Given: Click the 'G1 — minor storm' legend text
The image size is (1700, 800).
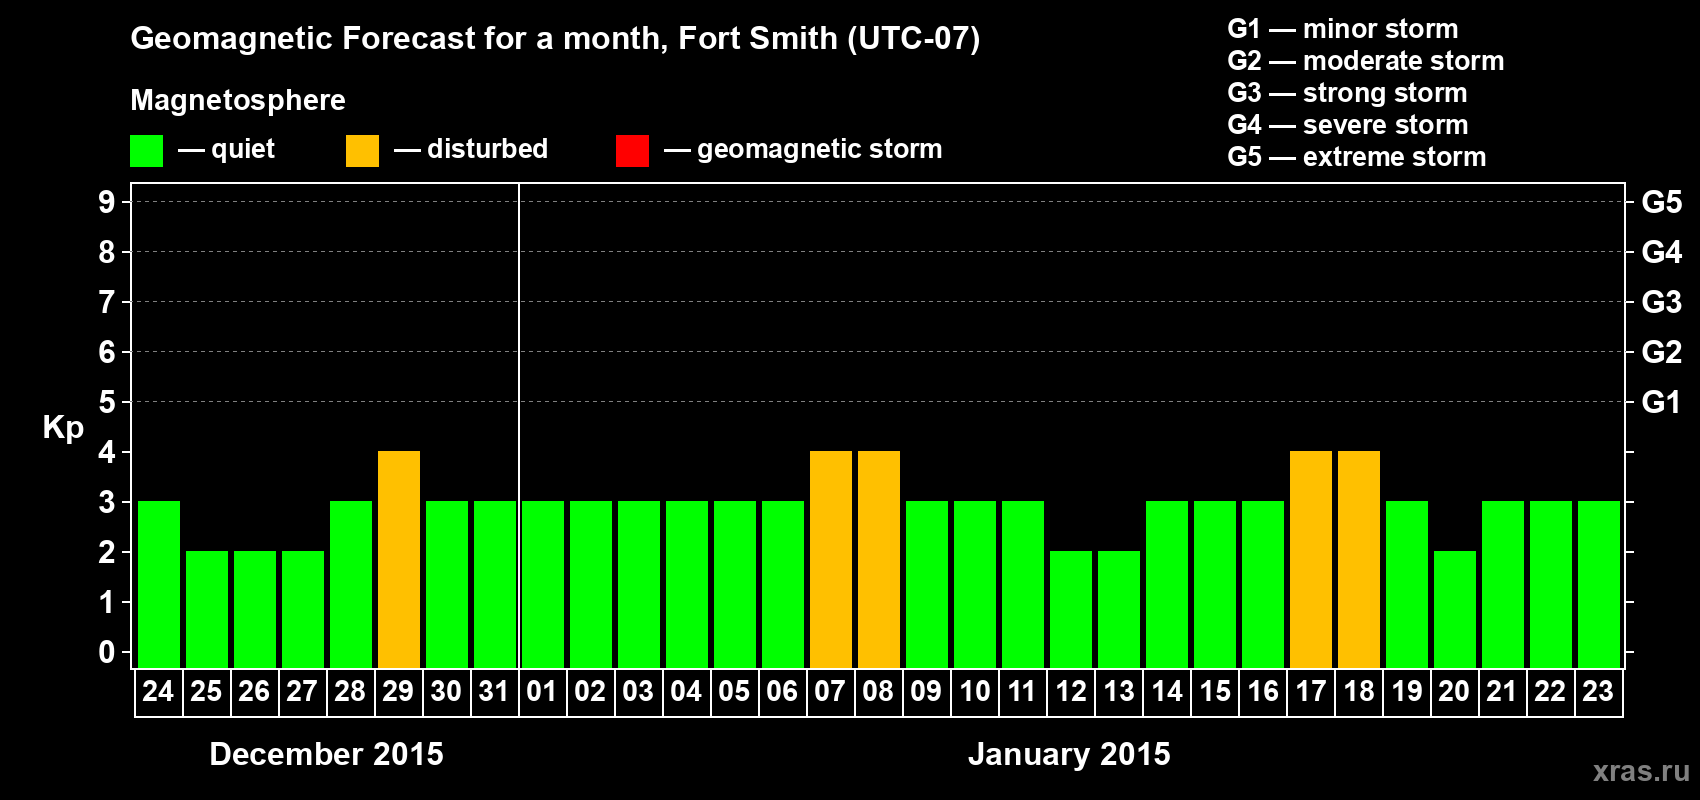Looking at the screenshot, I should tap(1343, 29).
